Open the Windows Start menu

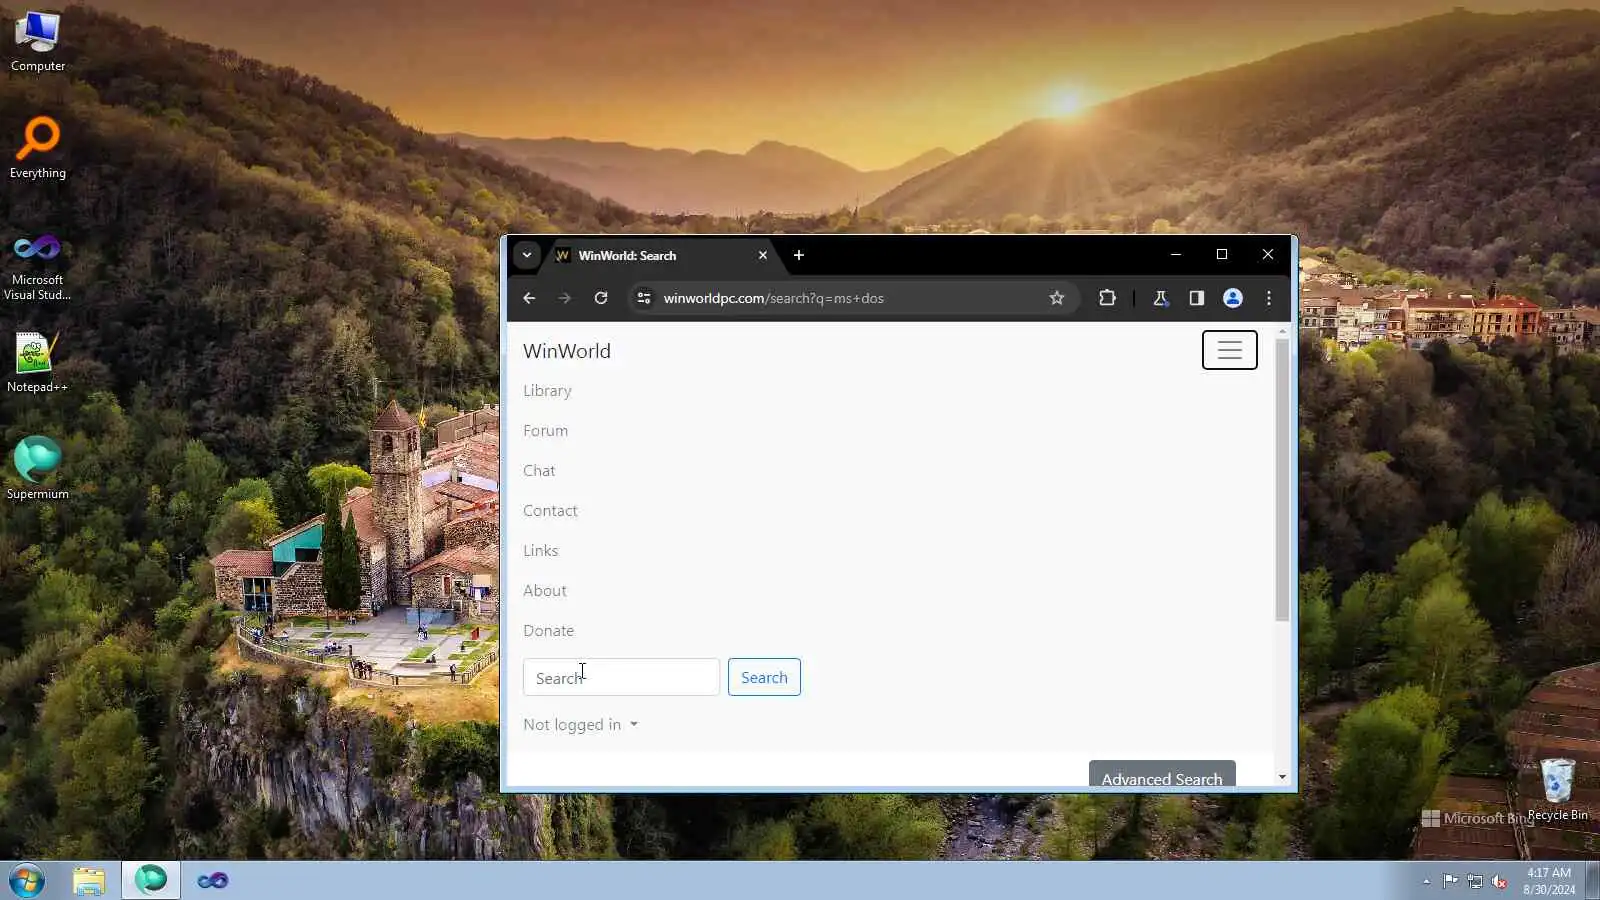click(27, 881)
